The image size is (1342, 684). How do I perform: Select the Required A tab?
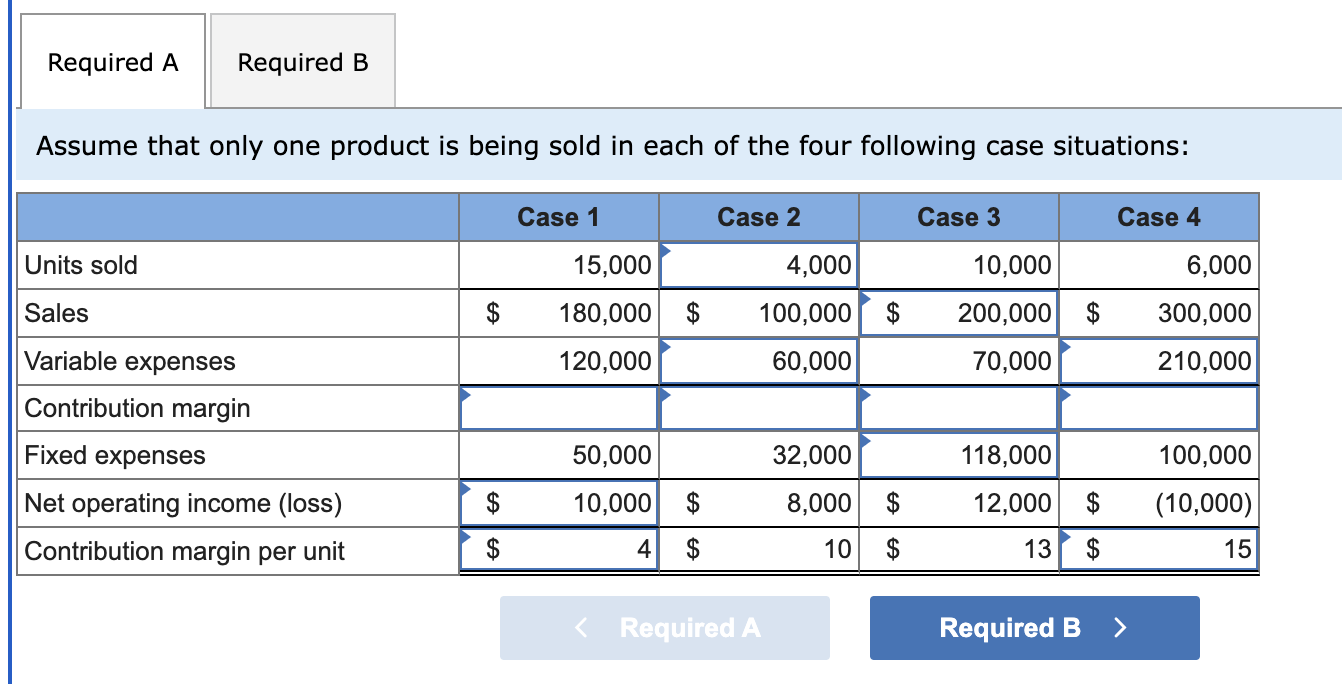point(112,61)
